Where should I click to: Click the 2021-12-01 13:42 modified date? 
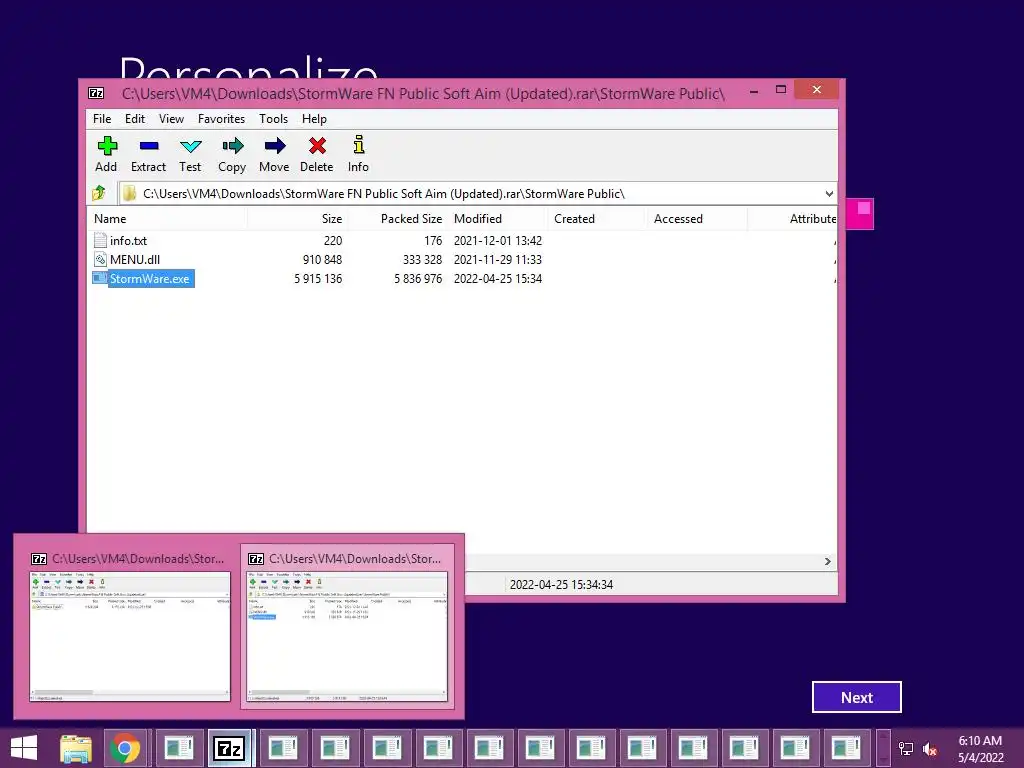[x=498, y=240]
